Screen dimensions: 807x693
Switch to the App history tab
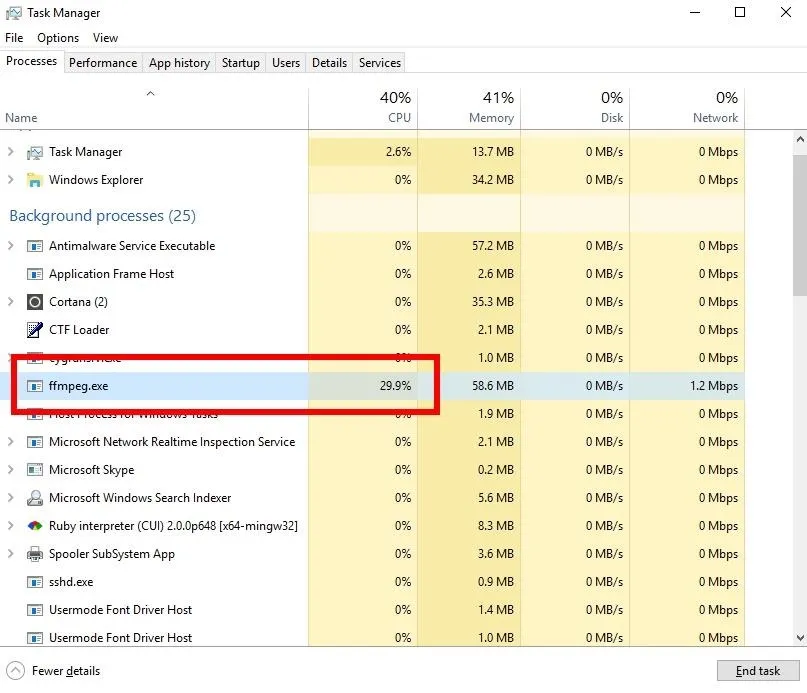(x=179, y=63)
